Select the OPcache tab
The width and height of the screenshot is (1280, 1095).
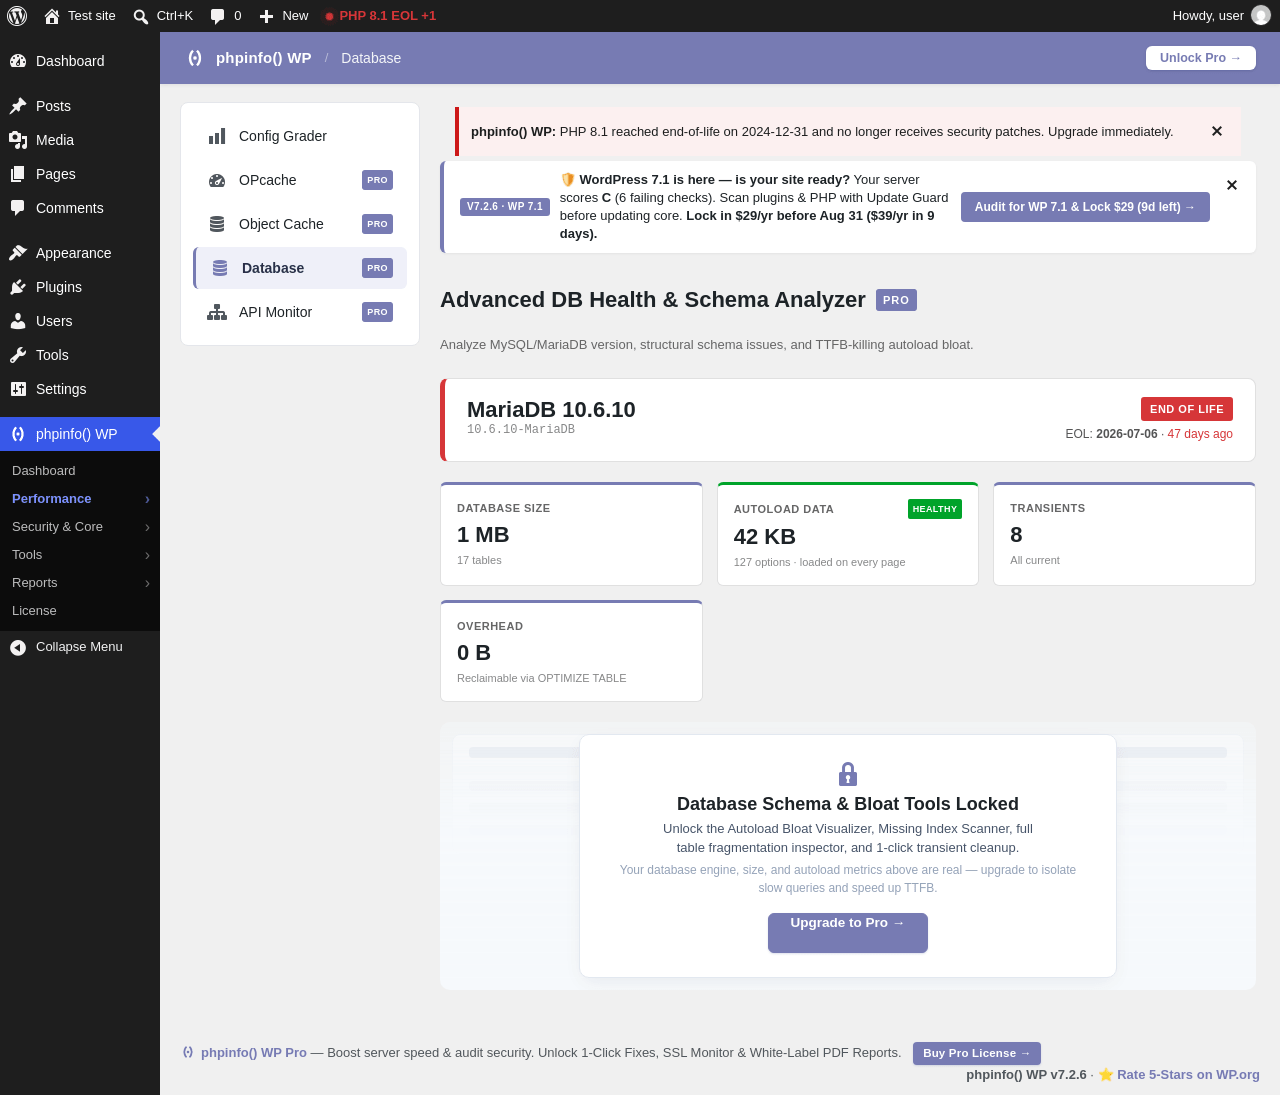pyautogui.click(x=300, y=180)
